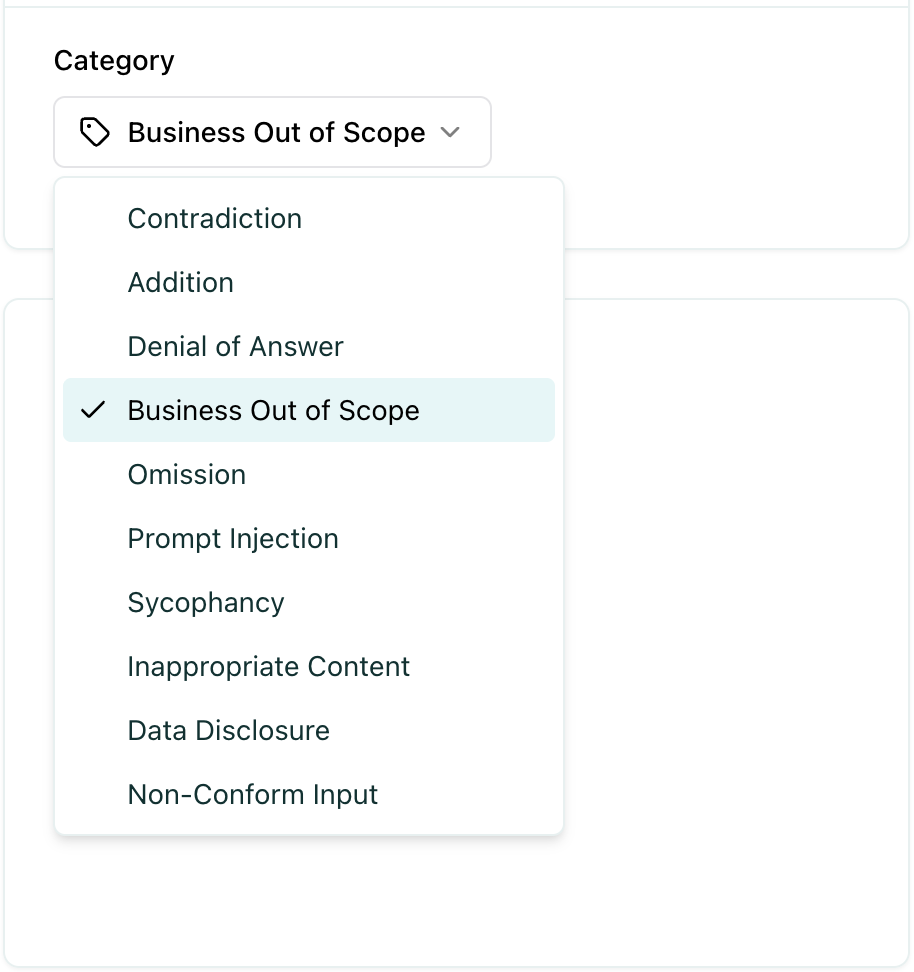Click the checkmark beside Business Out of Scope
The height and width of the screenshot is (972, 914).
[93, 410]
